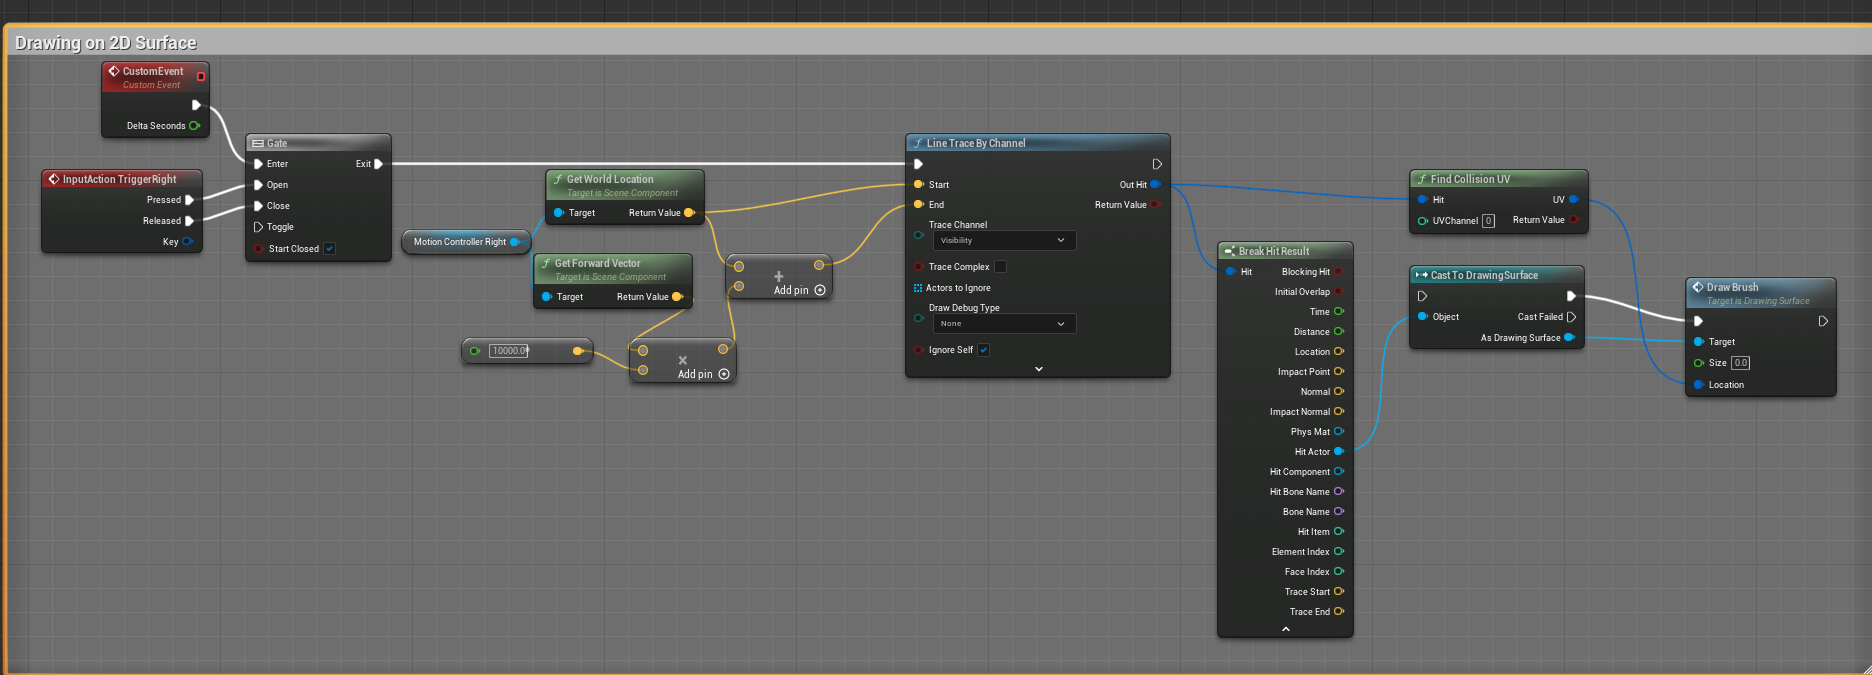Click the Draw Brush output execution pin
Screen dimensions: 1872x675
click(x=1823, y=321)
